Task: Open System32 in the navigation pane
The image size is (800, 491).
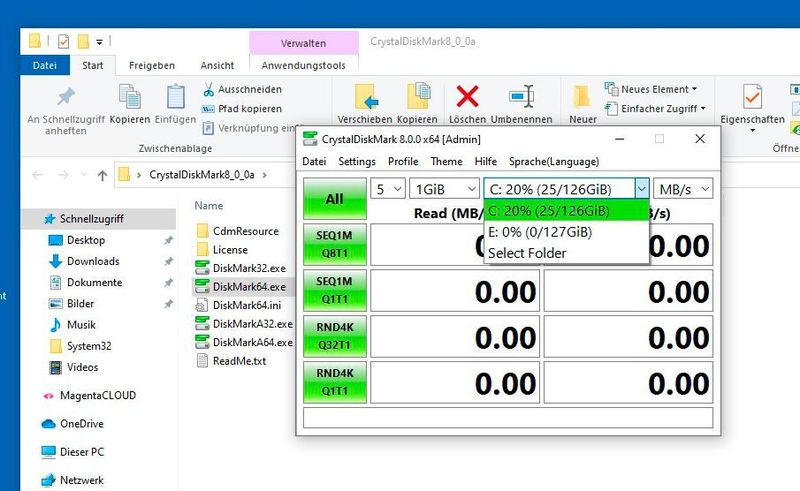Action: click(89, 346)
